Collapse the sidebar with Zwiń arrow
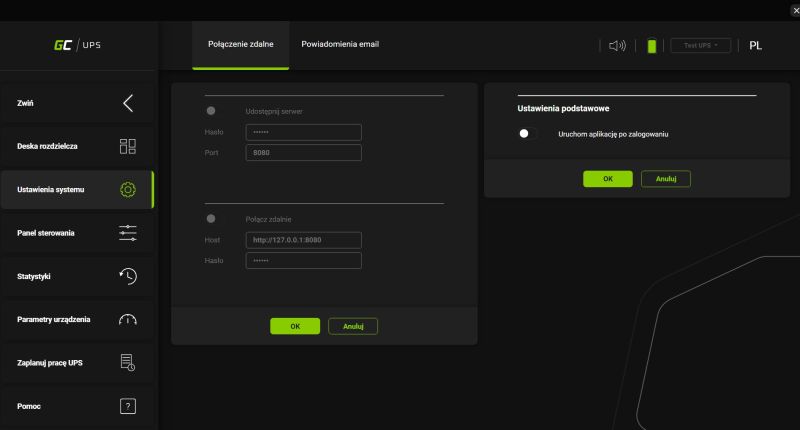The height and width of the screenshot is (430, 800). coord(128,103)
